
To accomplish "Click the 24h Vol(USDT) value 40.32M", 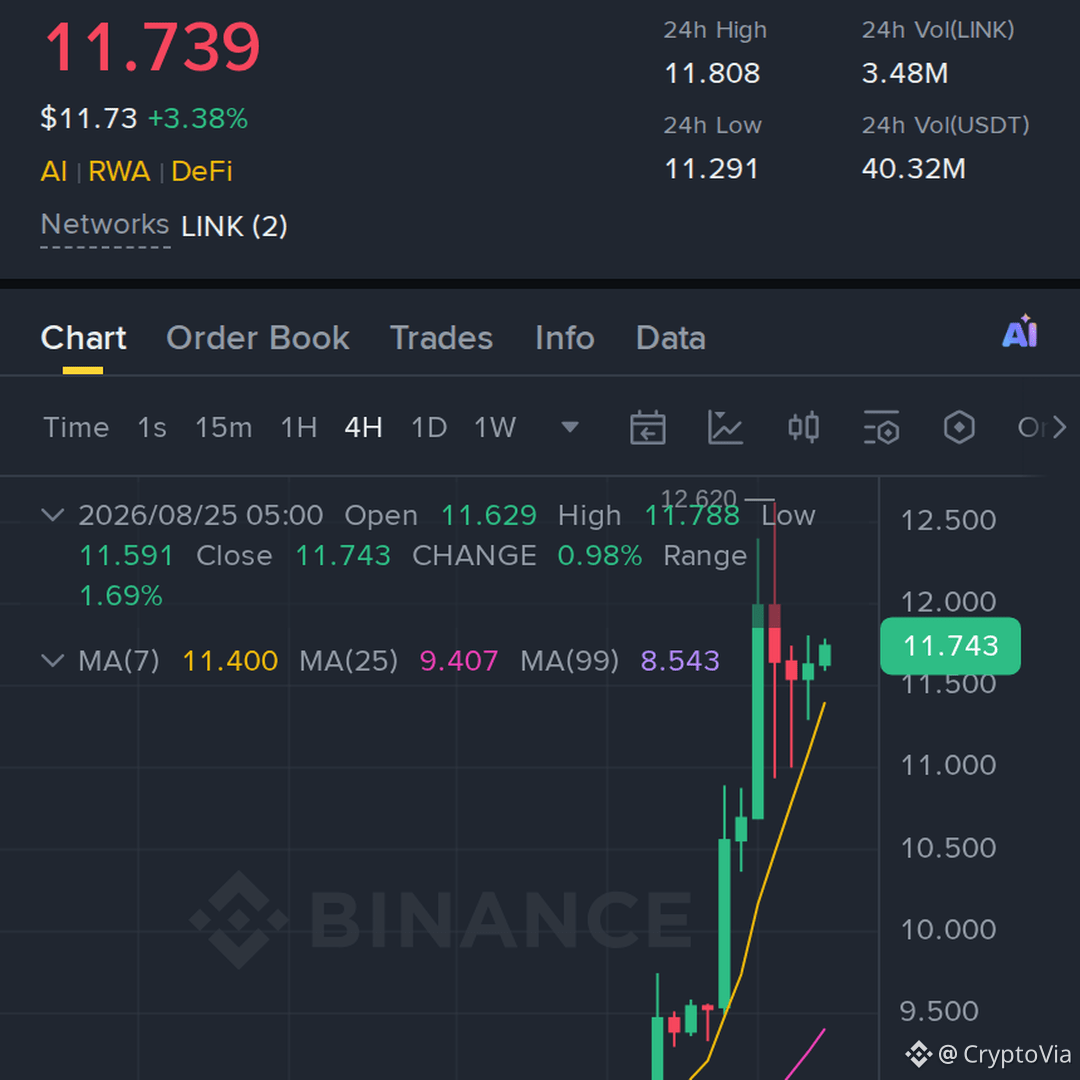I will pyautogui.click(x=914, y=169).
